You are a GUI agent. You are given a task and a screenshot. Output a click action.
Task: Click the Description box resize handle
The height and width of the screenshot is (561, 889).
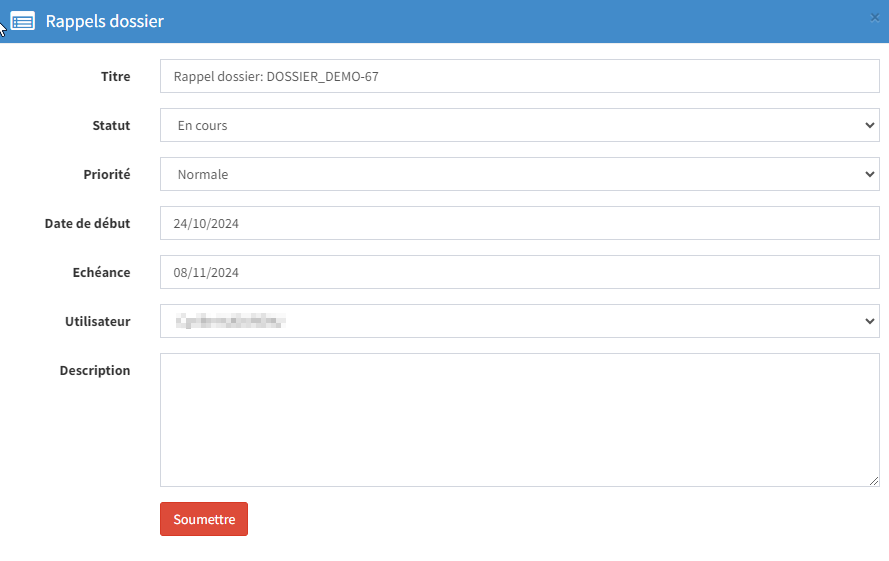click(x=874, y=481)
